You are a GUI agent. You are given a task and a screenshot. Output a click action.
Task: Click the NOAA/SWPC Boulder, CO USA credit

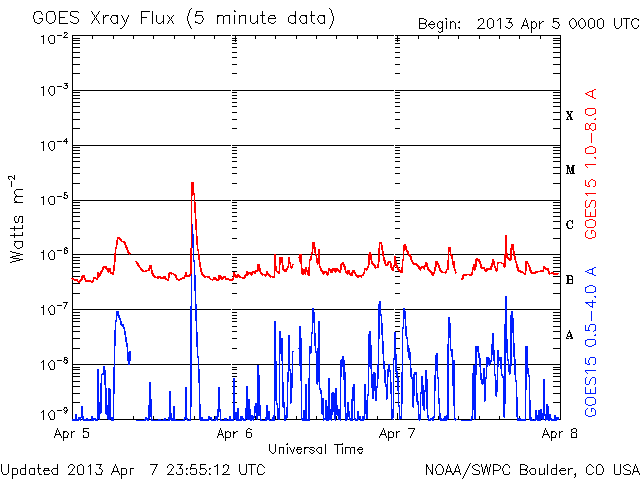531,469
